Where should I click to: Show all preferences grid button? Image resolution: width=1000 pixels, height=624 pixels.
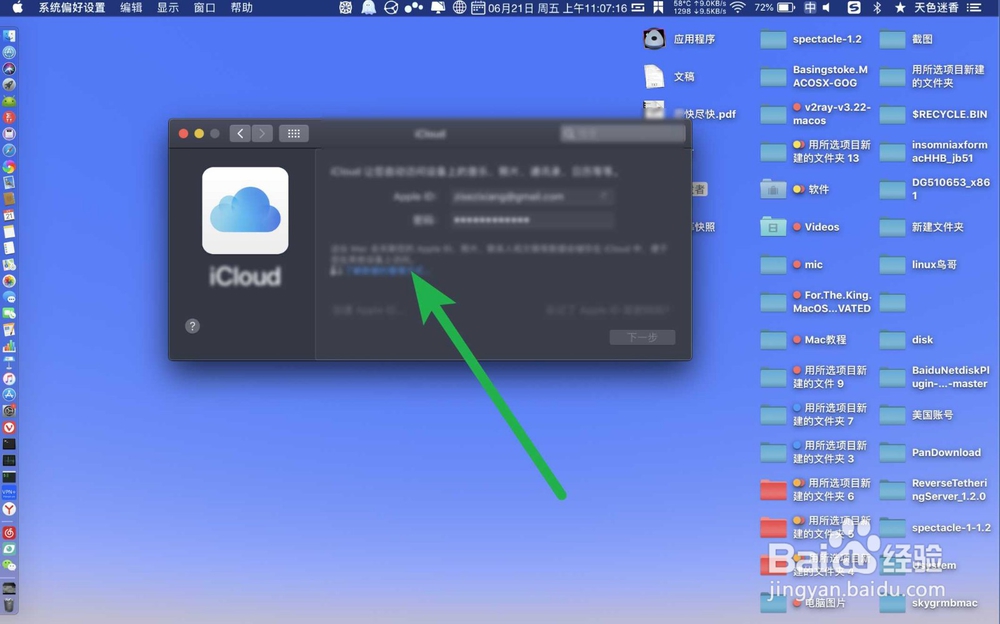click(x=294, y=133)
